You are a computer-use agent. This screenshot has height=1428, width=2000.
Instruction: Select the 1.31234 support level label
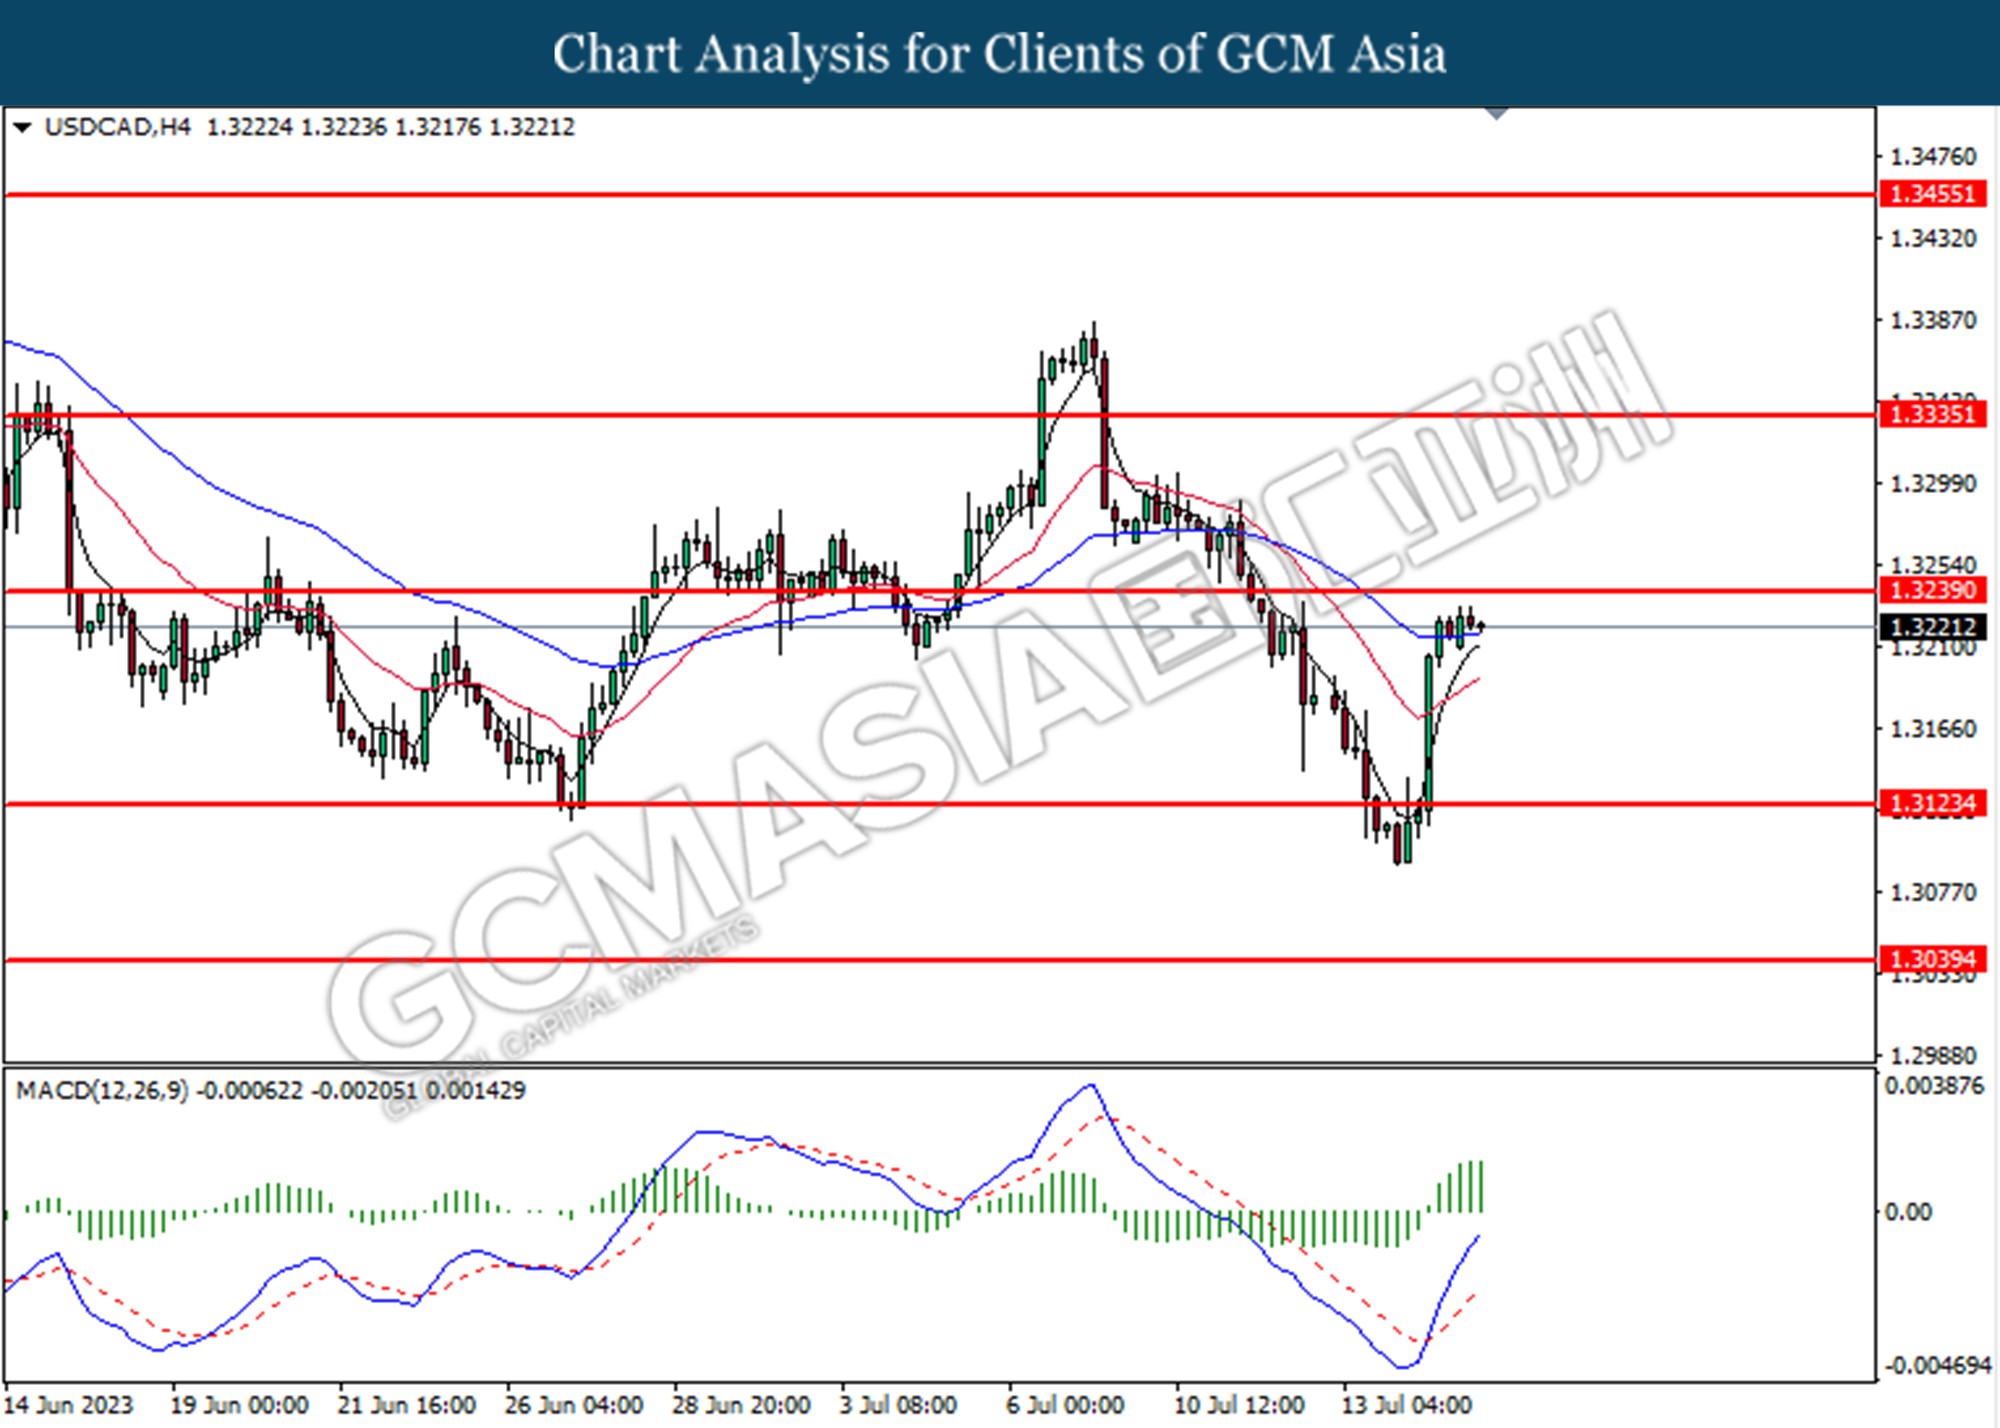point(1932,804)
